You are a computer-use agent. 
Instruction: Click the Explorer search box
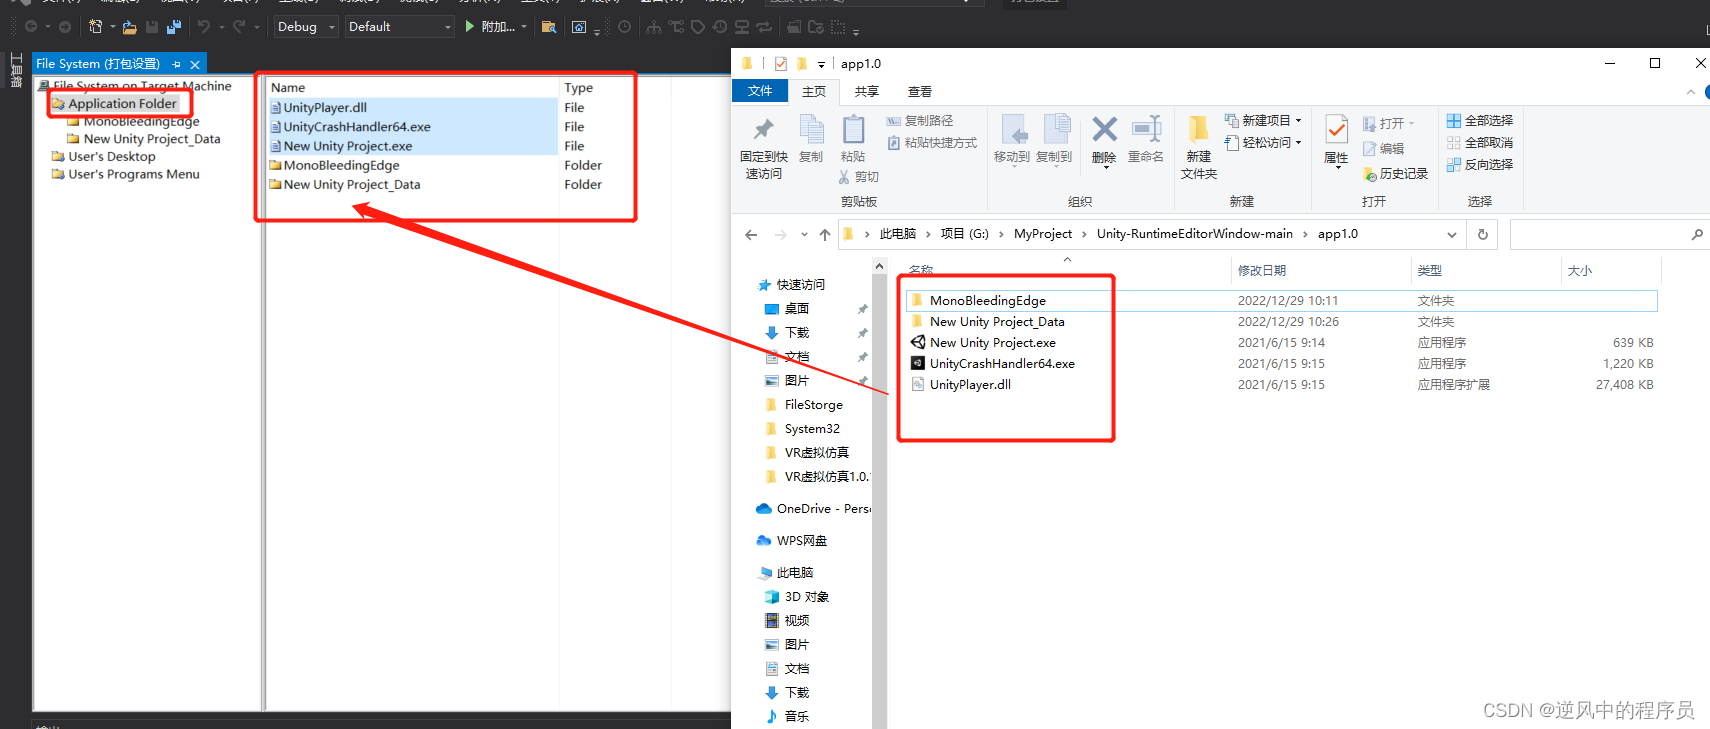click(1608, 235)
